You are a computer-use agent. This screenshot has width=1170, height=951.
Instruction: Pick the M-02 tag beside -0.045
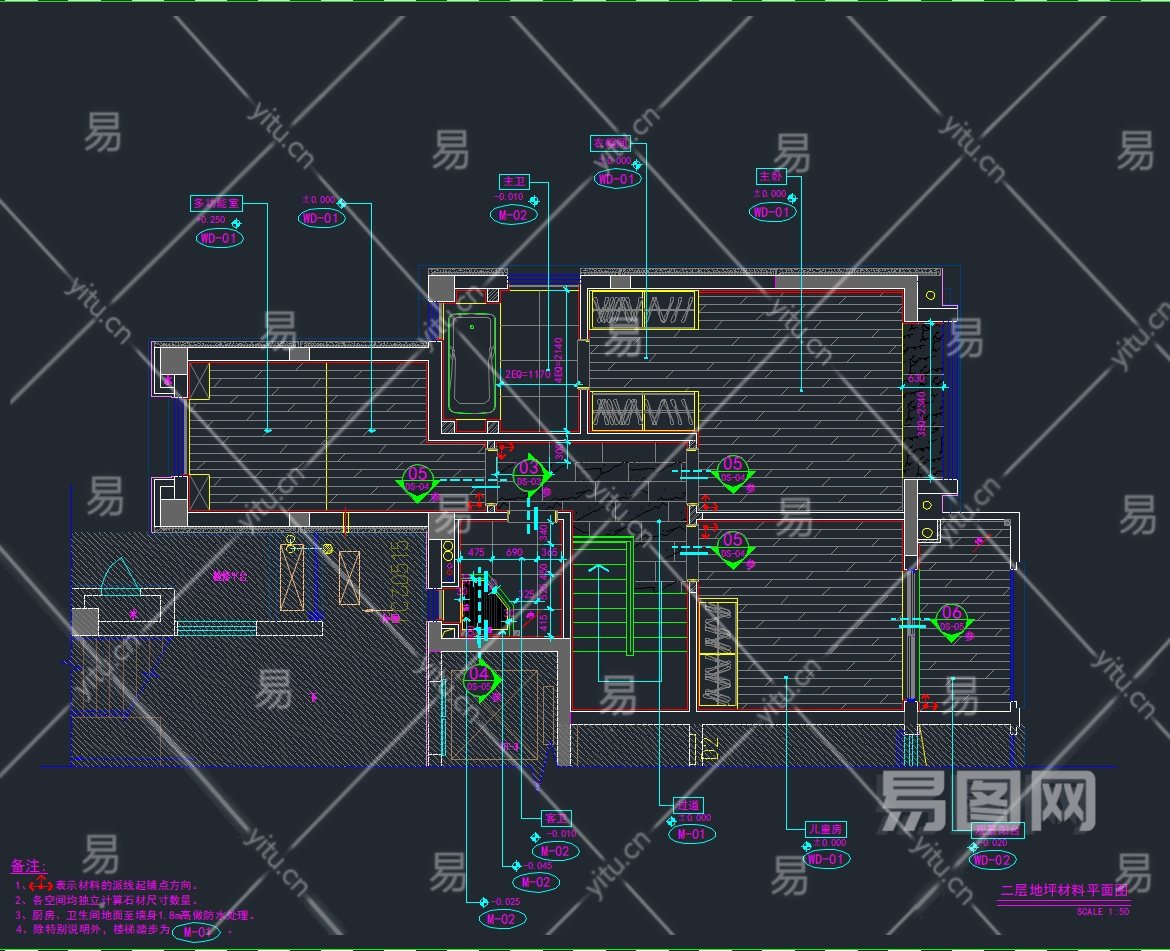coord(536,882)
